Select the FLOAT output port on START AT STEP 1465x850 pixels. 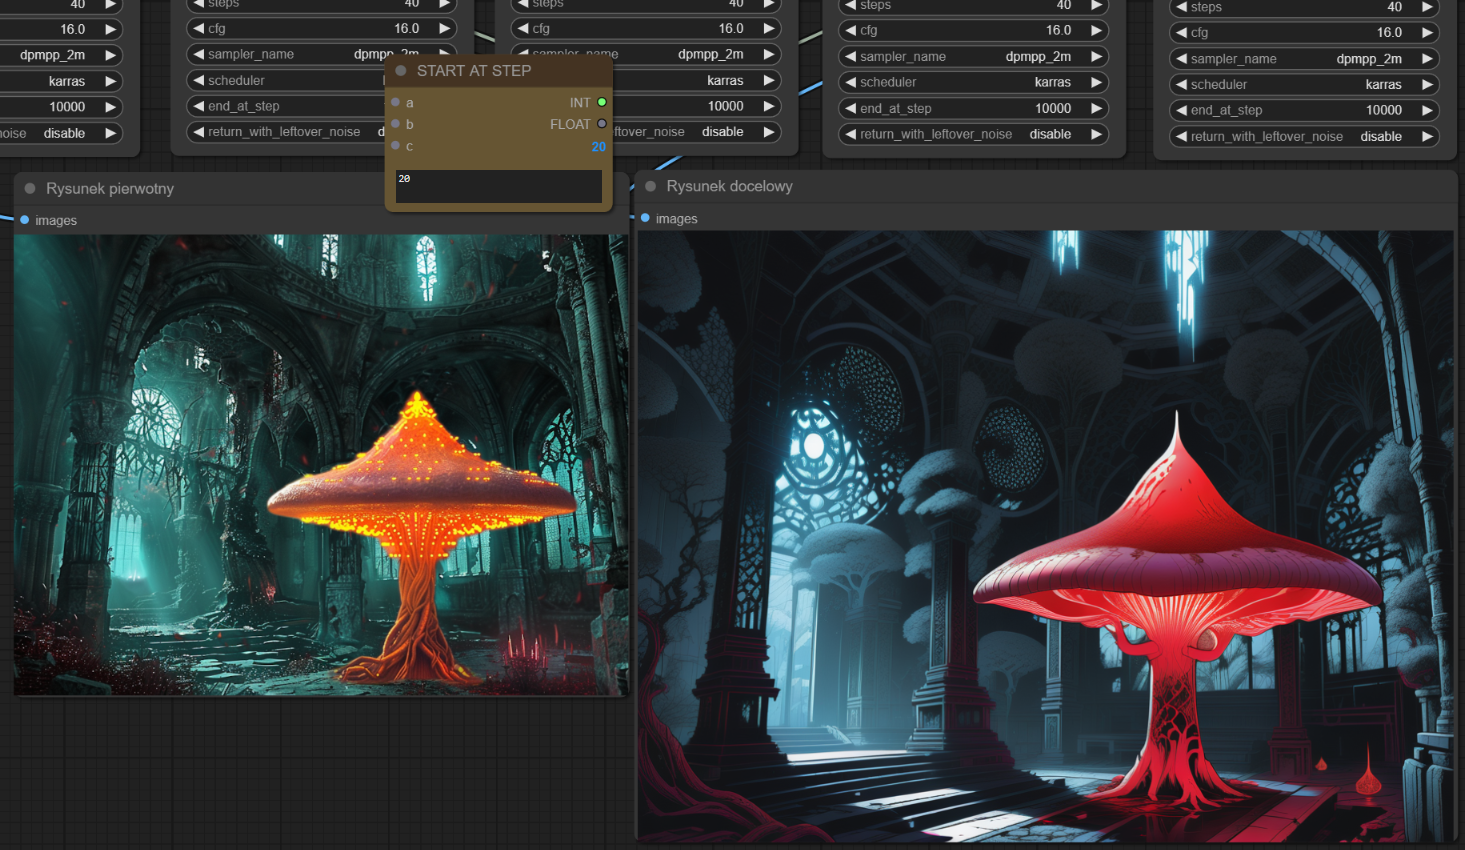(x=602, y=124)
